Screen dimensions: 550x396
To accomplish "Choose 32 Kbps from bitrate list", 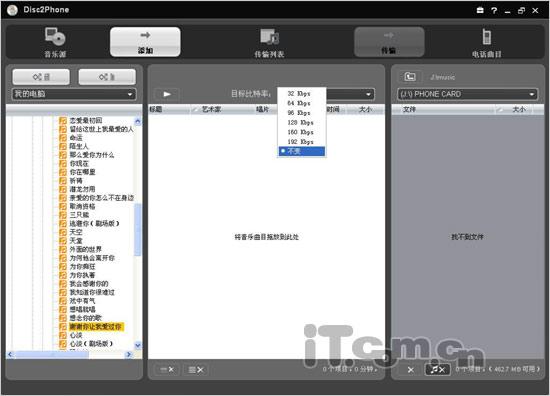I will coord(301,94).
